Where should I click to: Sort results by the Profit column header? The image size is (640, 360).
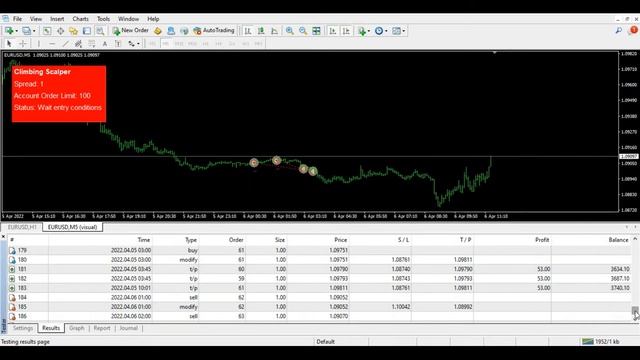tap(542, 240)
